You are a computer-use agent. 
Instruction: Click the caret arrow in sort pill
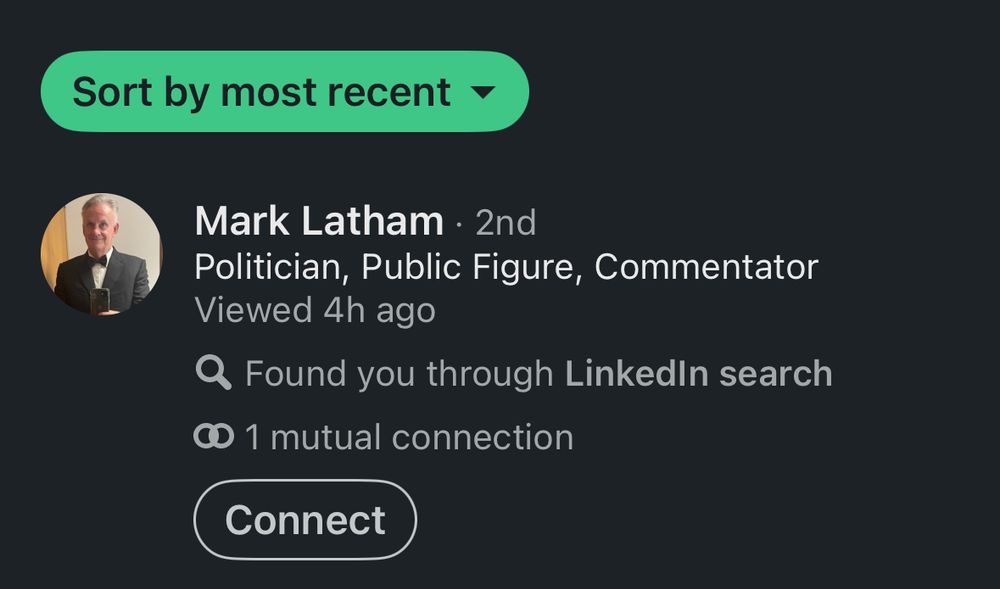click(x=483, y=93)
